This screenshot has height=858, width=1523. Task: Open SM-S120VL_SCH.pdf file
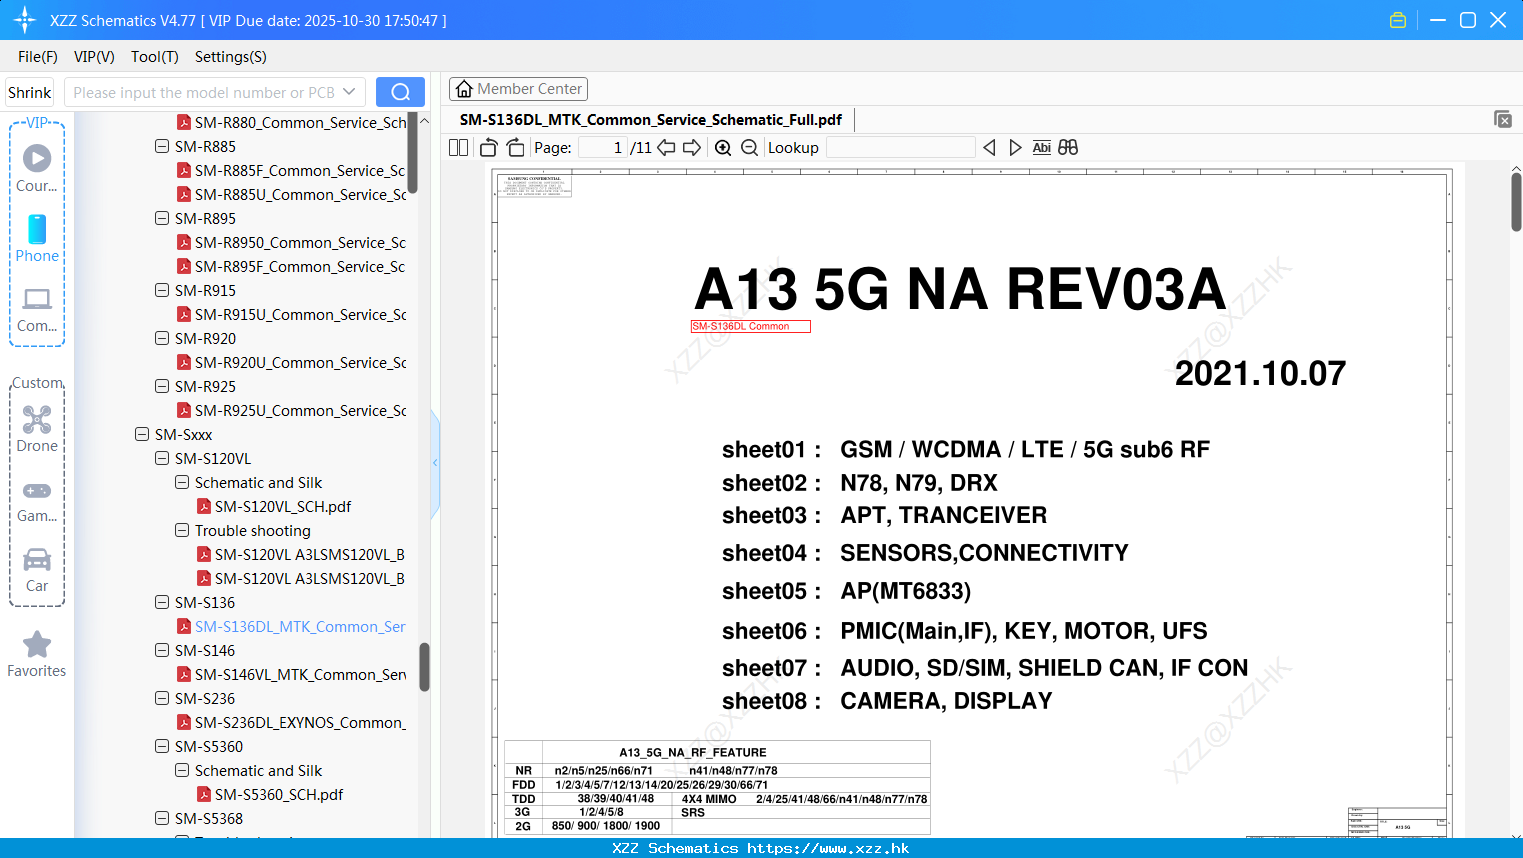point(274,506)
